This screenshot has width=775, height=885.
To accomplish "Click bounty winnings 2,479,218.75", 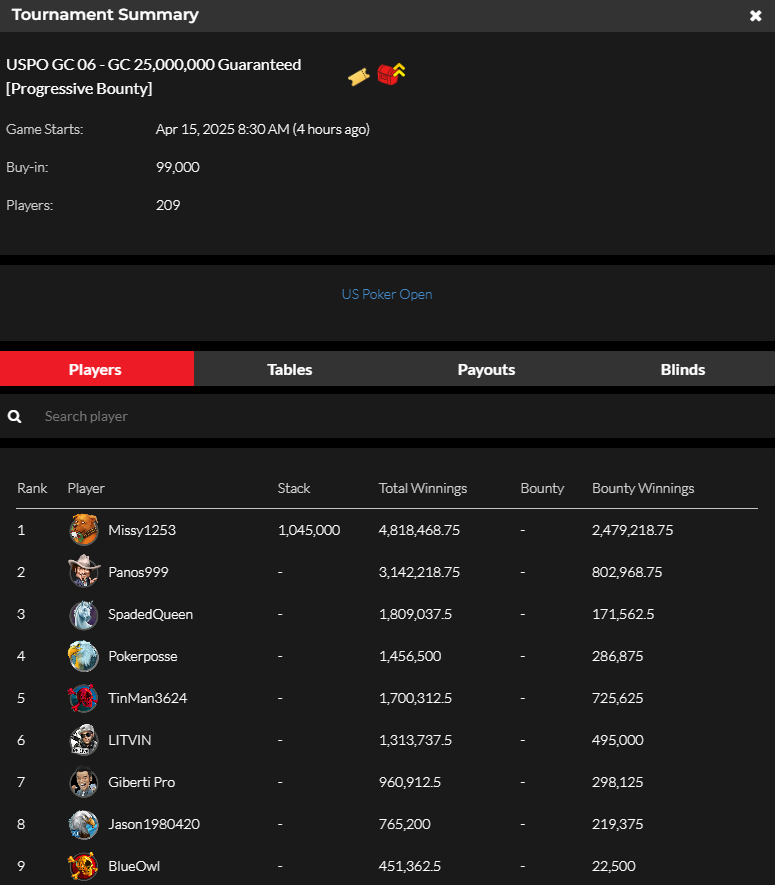I will click(632, 530).
